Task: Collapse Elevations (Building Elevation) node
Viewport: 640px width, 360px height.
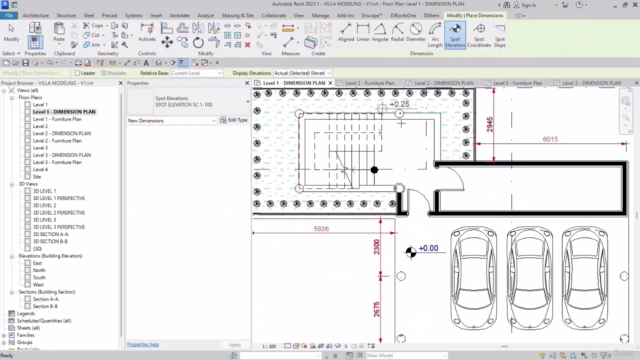Action: pos(12,256)
